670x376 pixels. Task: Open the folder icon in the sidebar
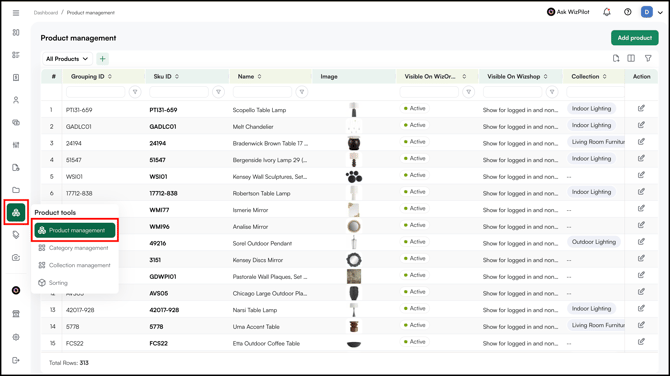coord(16,190)
